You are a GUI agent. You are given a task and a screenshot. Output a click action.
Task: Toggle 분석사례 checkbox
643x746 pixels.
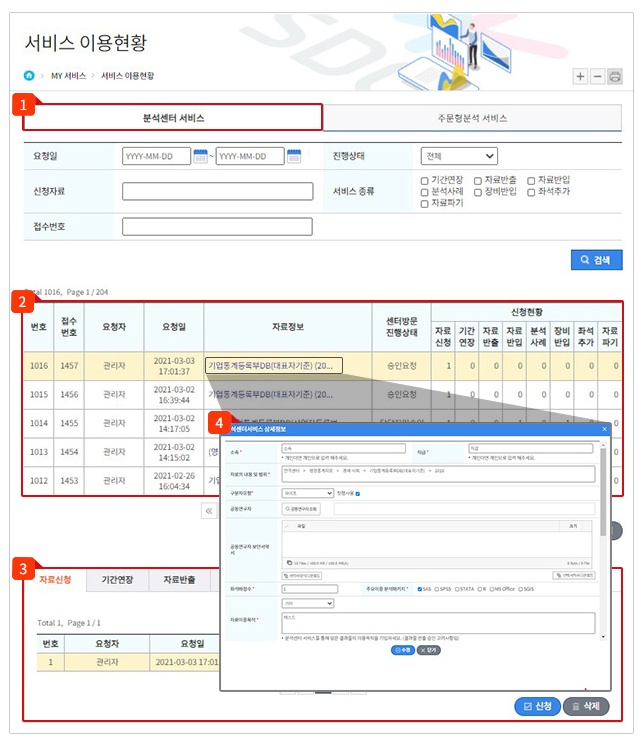[x=424, y=192]
